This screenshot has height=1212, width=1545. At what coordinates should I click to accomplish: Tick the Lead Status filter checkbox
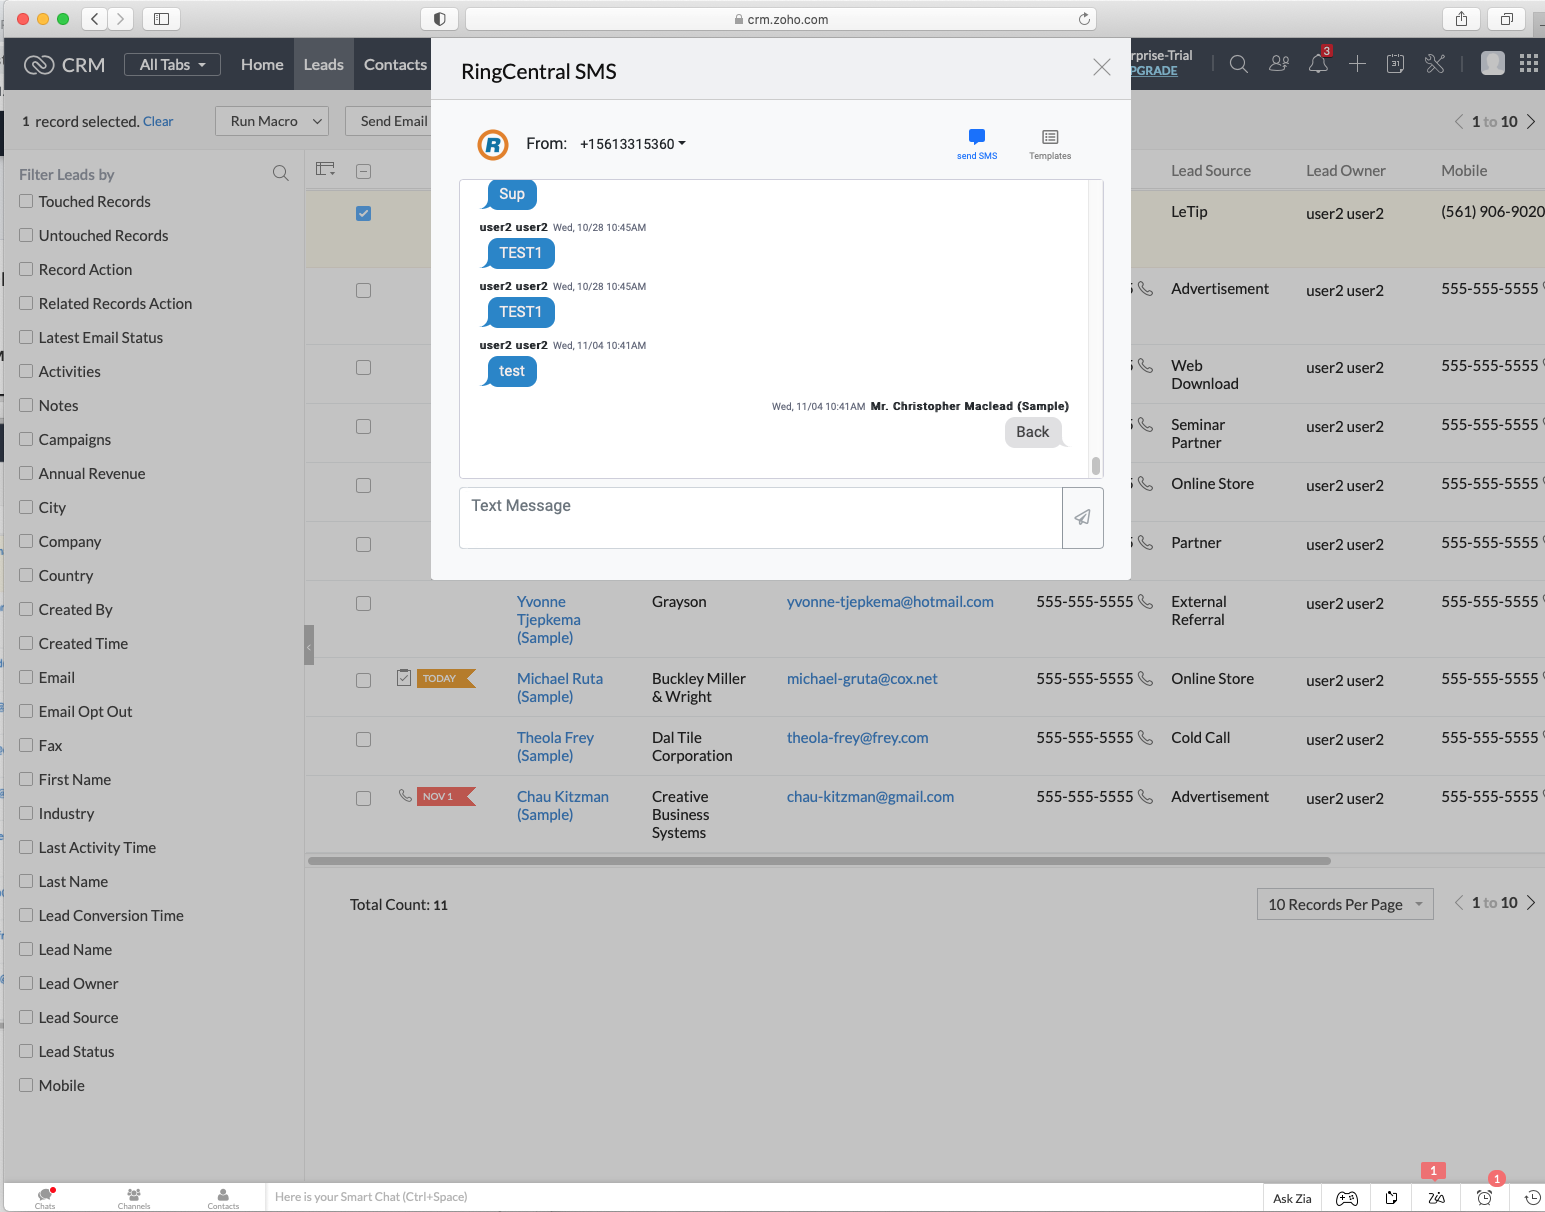tap(26, 1051)
